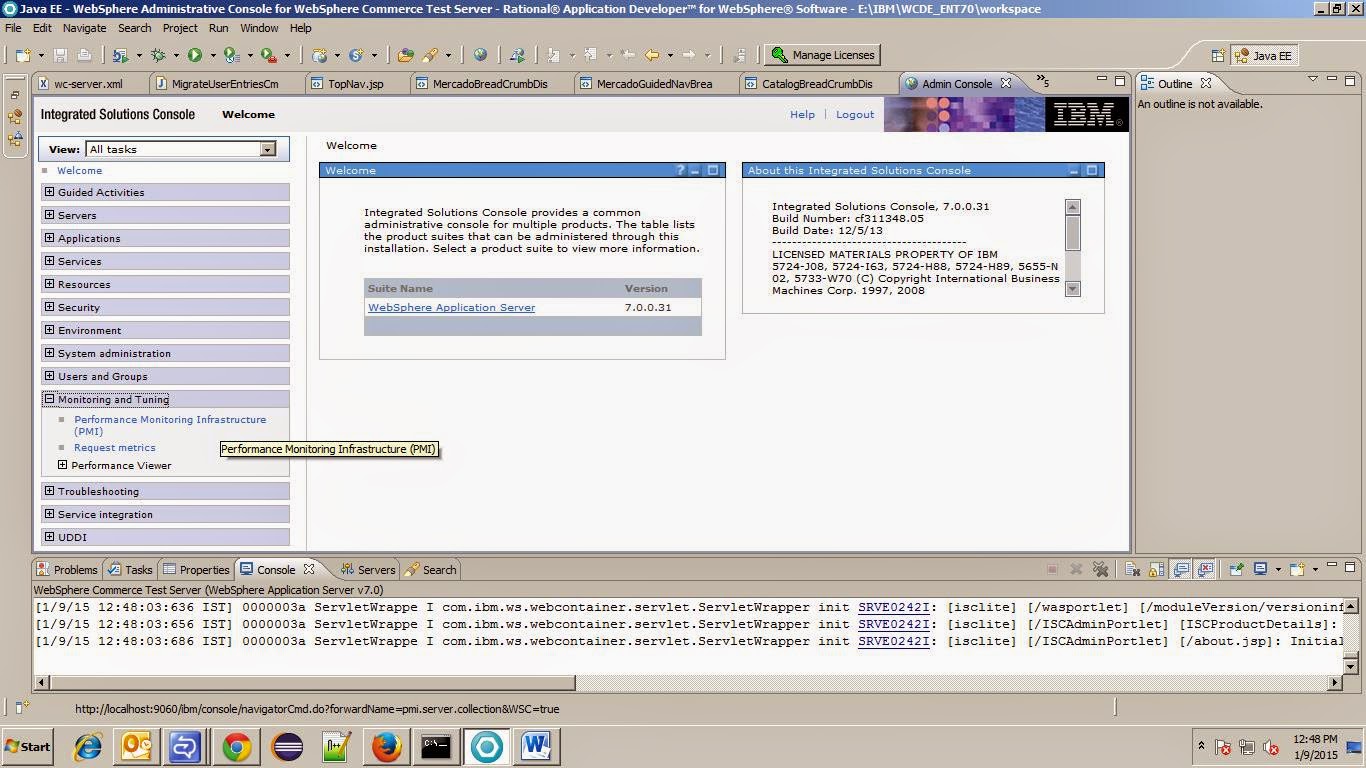This screenshot has width=1366, height=768.
Task: Switch to the Servers view tab
Action: coord(368,569)
